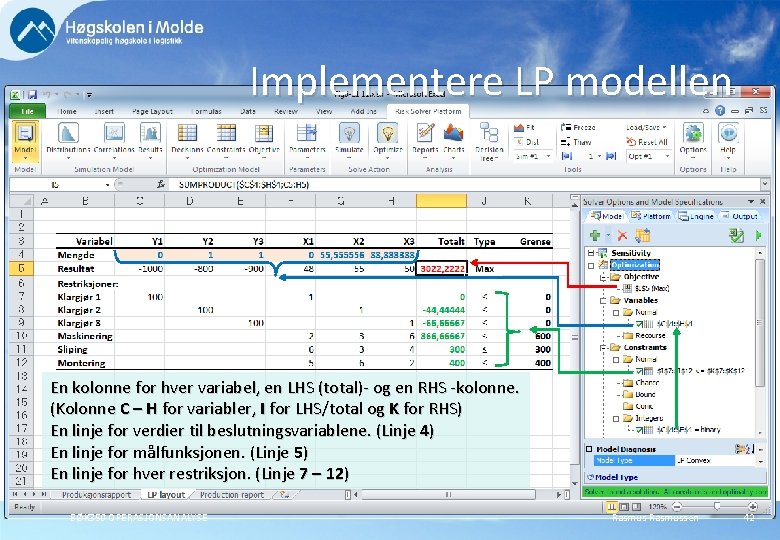The height and width of the screenshot is (540, 780).
Task: Switch to the Formulas ribbon tab
Action: (x=206, y=111)
